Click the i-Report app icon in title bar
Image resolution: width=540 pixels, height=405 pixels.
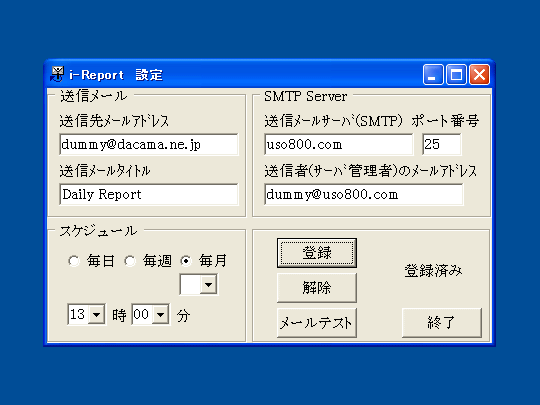pyautogui.click(x=57, y=74)
